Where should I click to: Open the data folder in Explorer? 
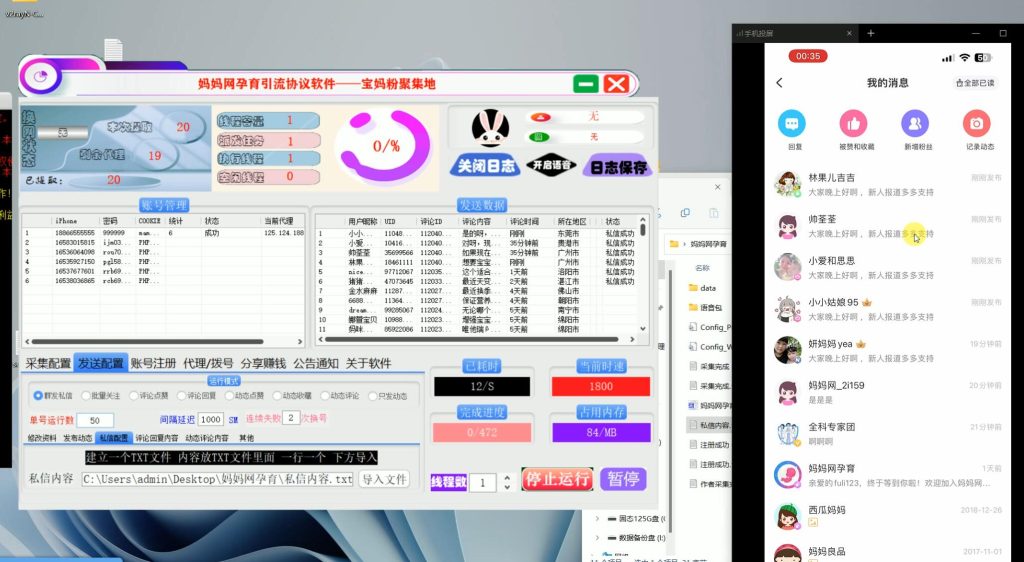[x=703, y=288]
